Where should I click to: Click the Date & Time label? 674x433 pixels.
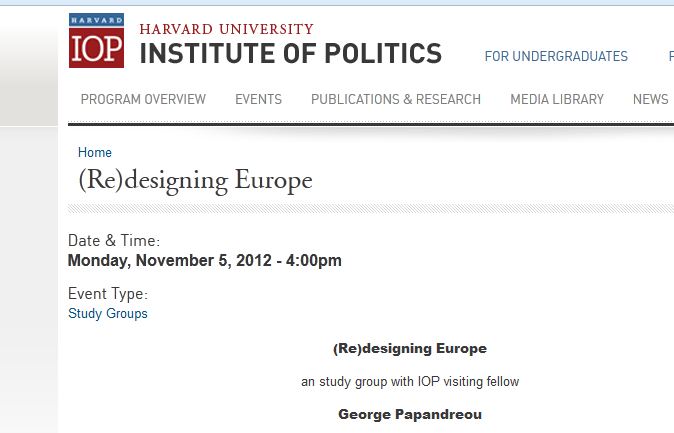point(114,241)
